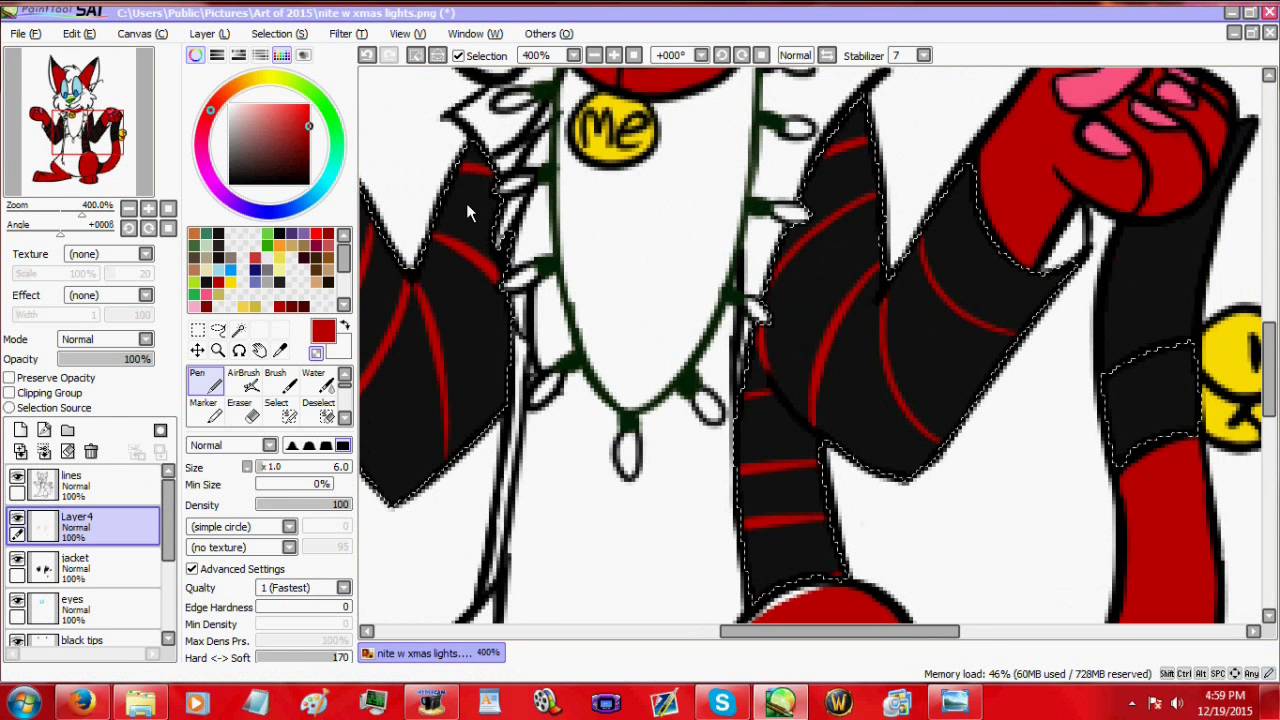The width and height of the screenshot is (1280, 720).
Task: Hide the Layer4 layer
Action: (x=17, y=518)
